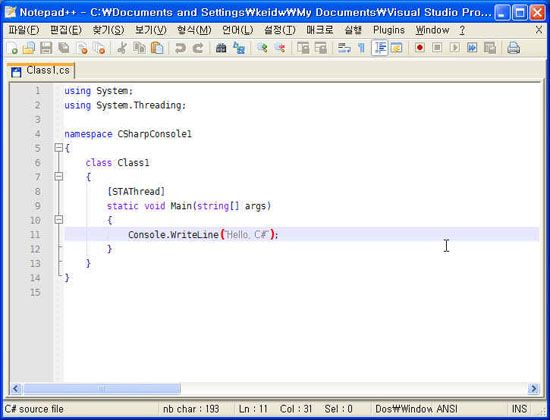Click the 'Main' method name on line 9
The image size is (550, 420).
181,206
